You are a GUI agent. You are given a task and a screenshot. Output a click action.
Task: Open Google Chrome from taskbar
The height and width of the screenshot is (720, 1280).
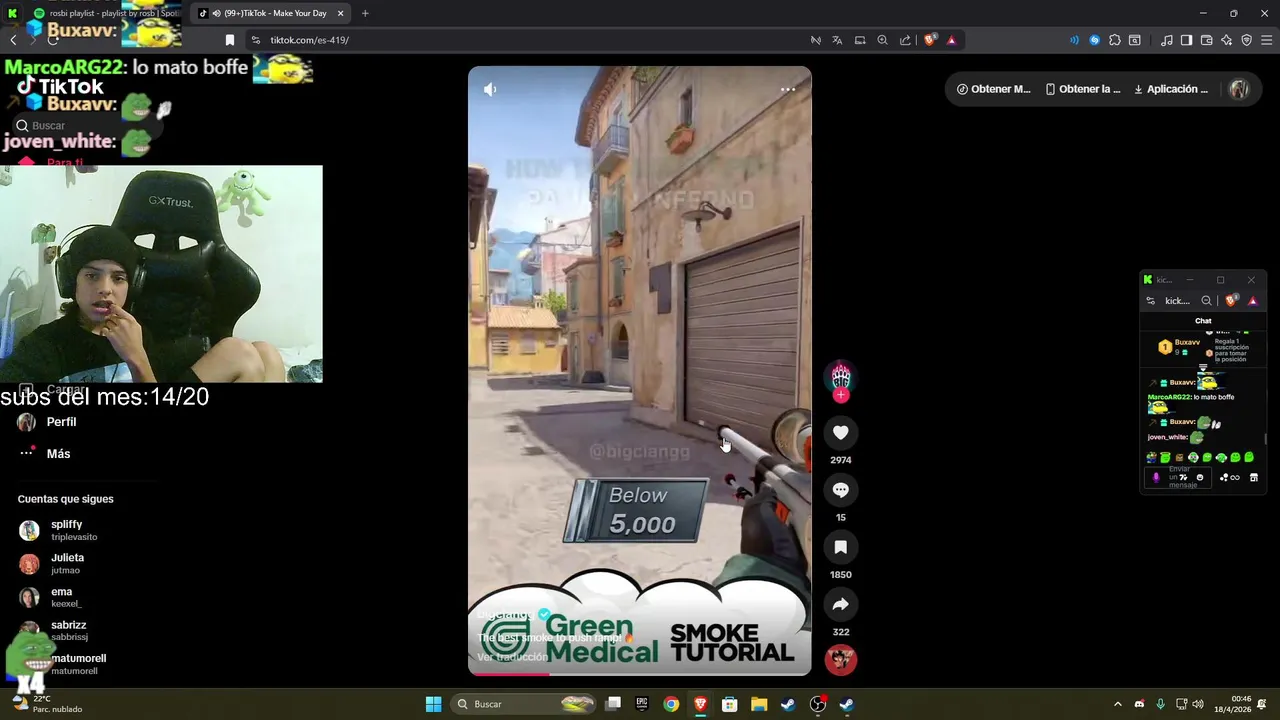671,704
